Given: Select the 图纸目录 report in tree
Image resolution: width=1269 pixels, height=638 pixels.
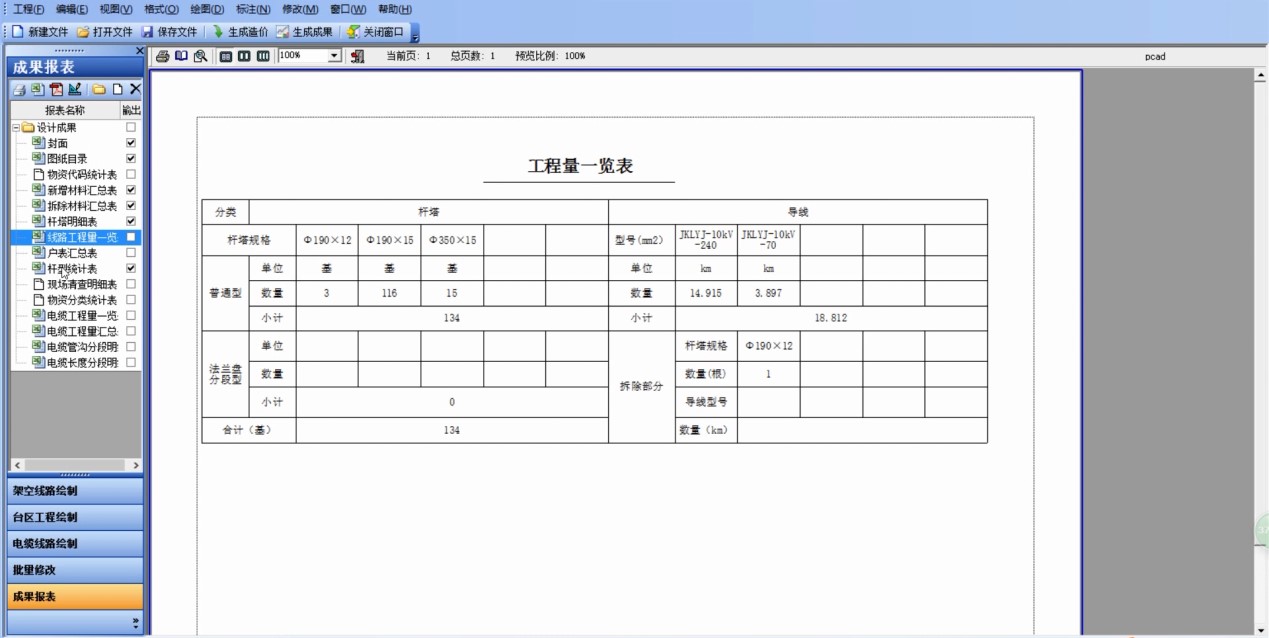Looking at the screenshot, I should (67, 159).
